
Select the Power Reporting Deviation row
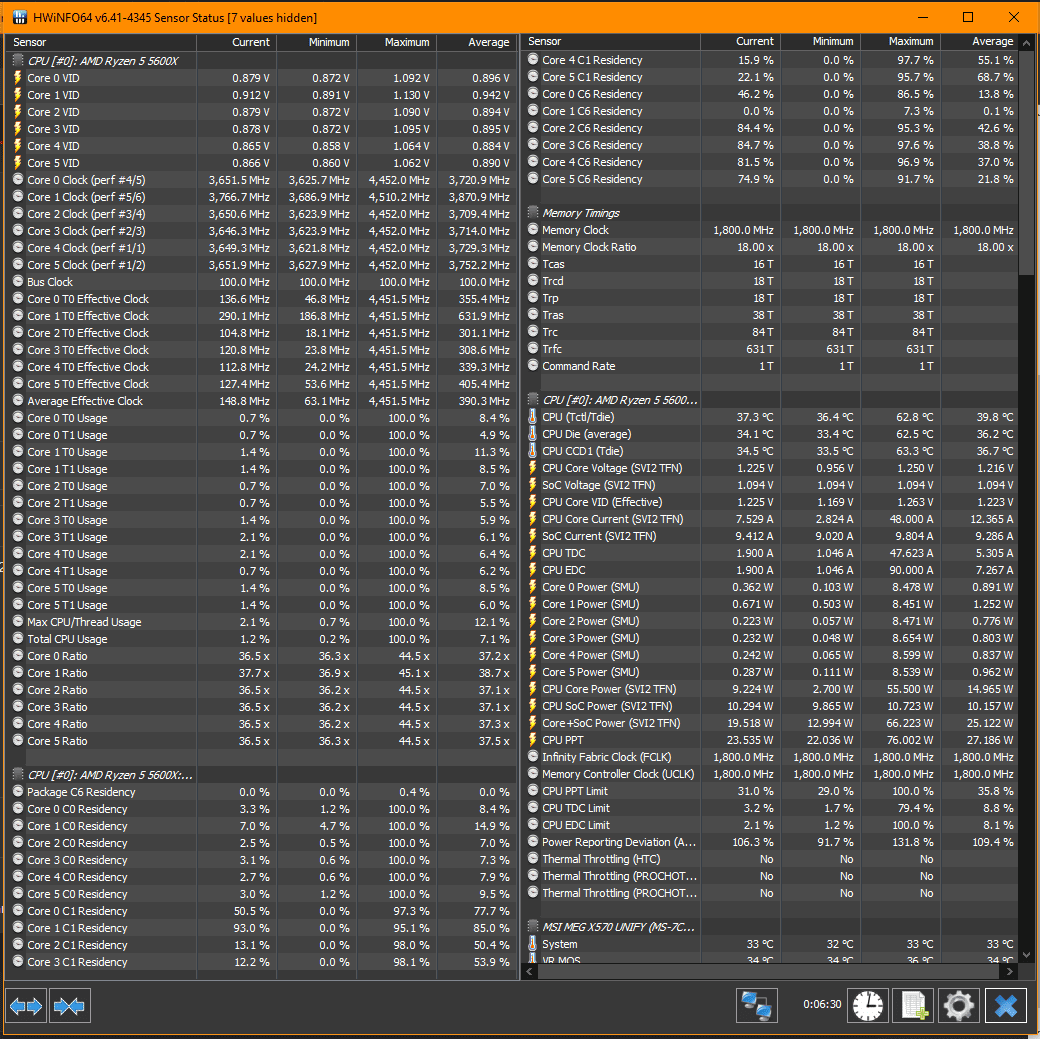coord(770,842)
